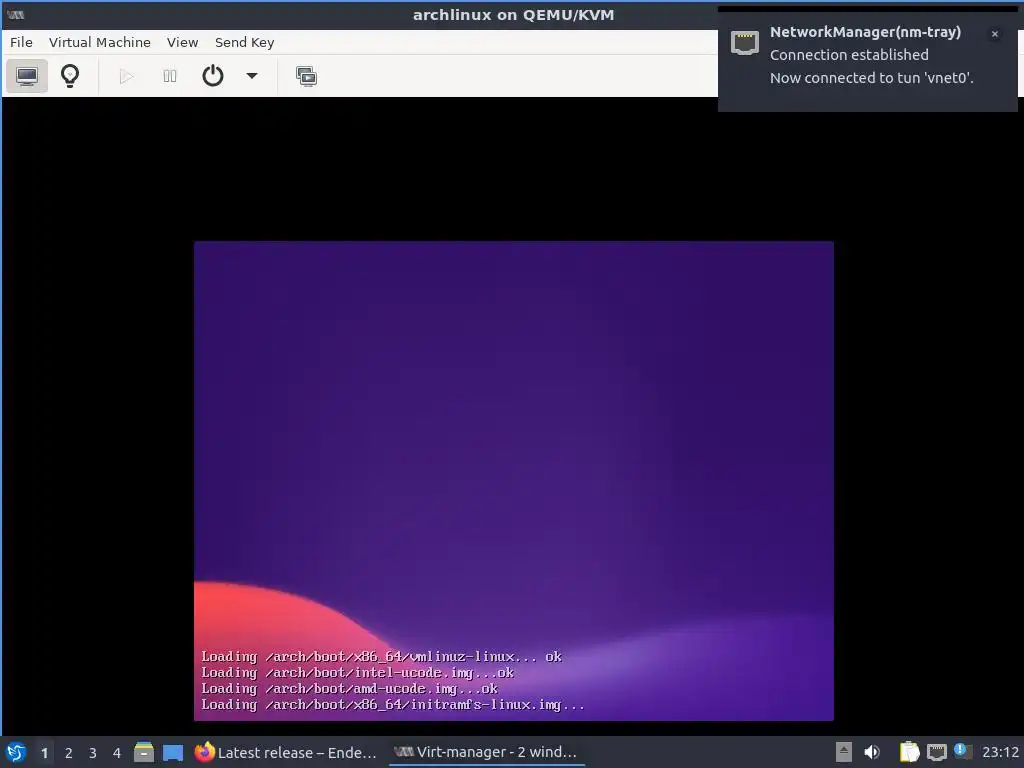Screen dimensions: 1024x768
Task: Open the File menu
Action: (21, 42)
